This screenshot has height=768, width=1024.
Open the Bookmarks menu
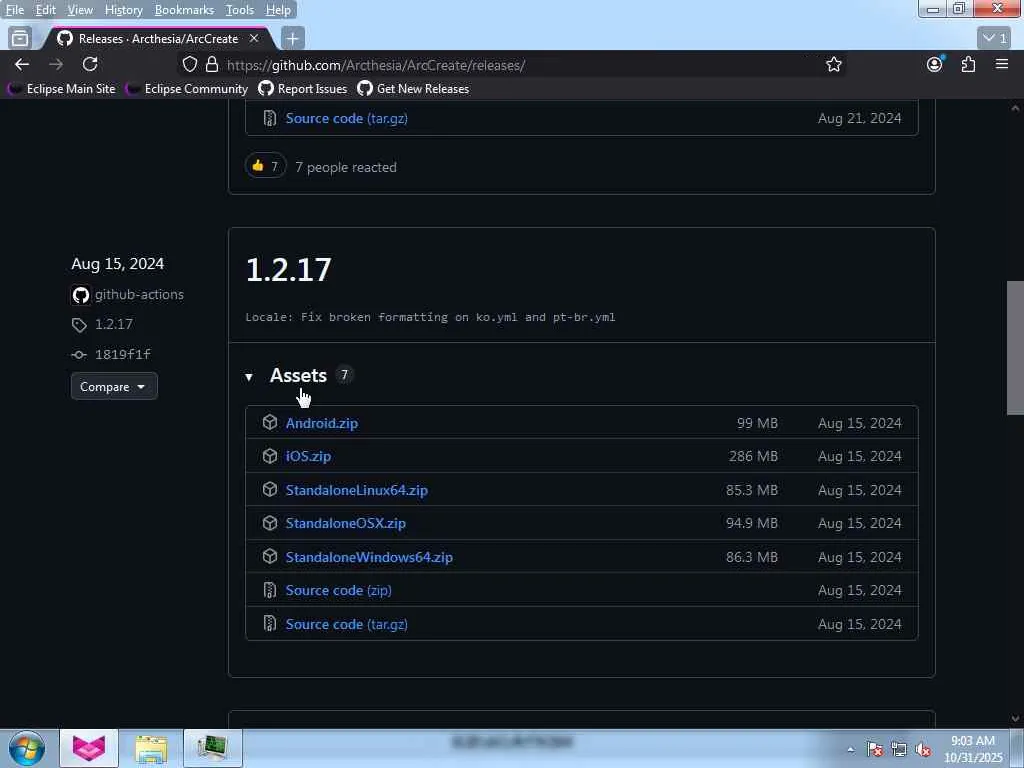184,10
